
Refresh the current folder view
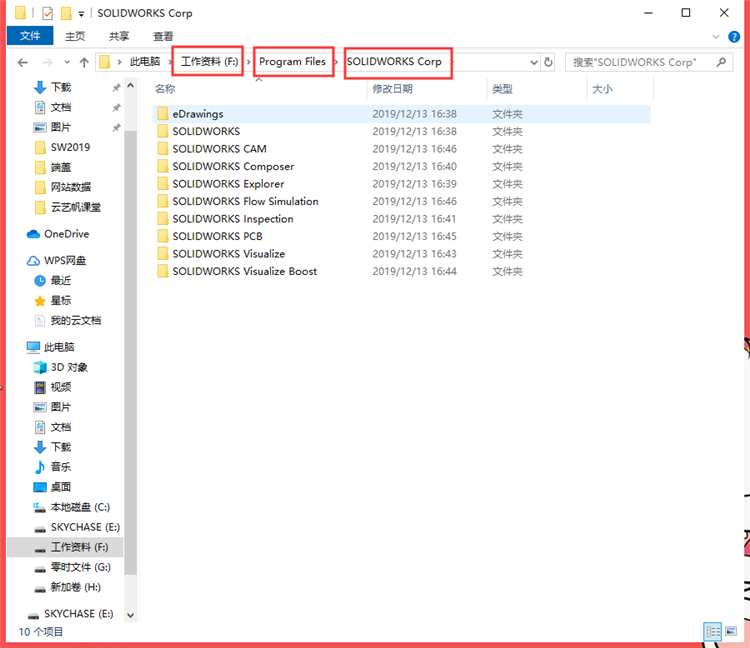click(548, 62)
